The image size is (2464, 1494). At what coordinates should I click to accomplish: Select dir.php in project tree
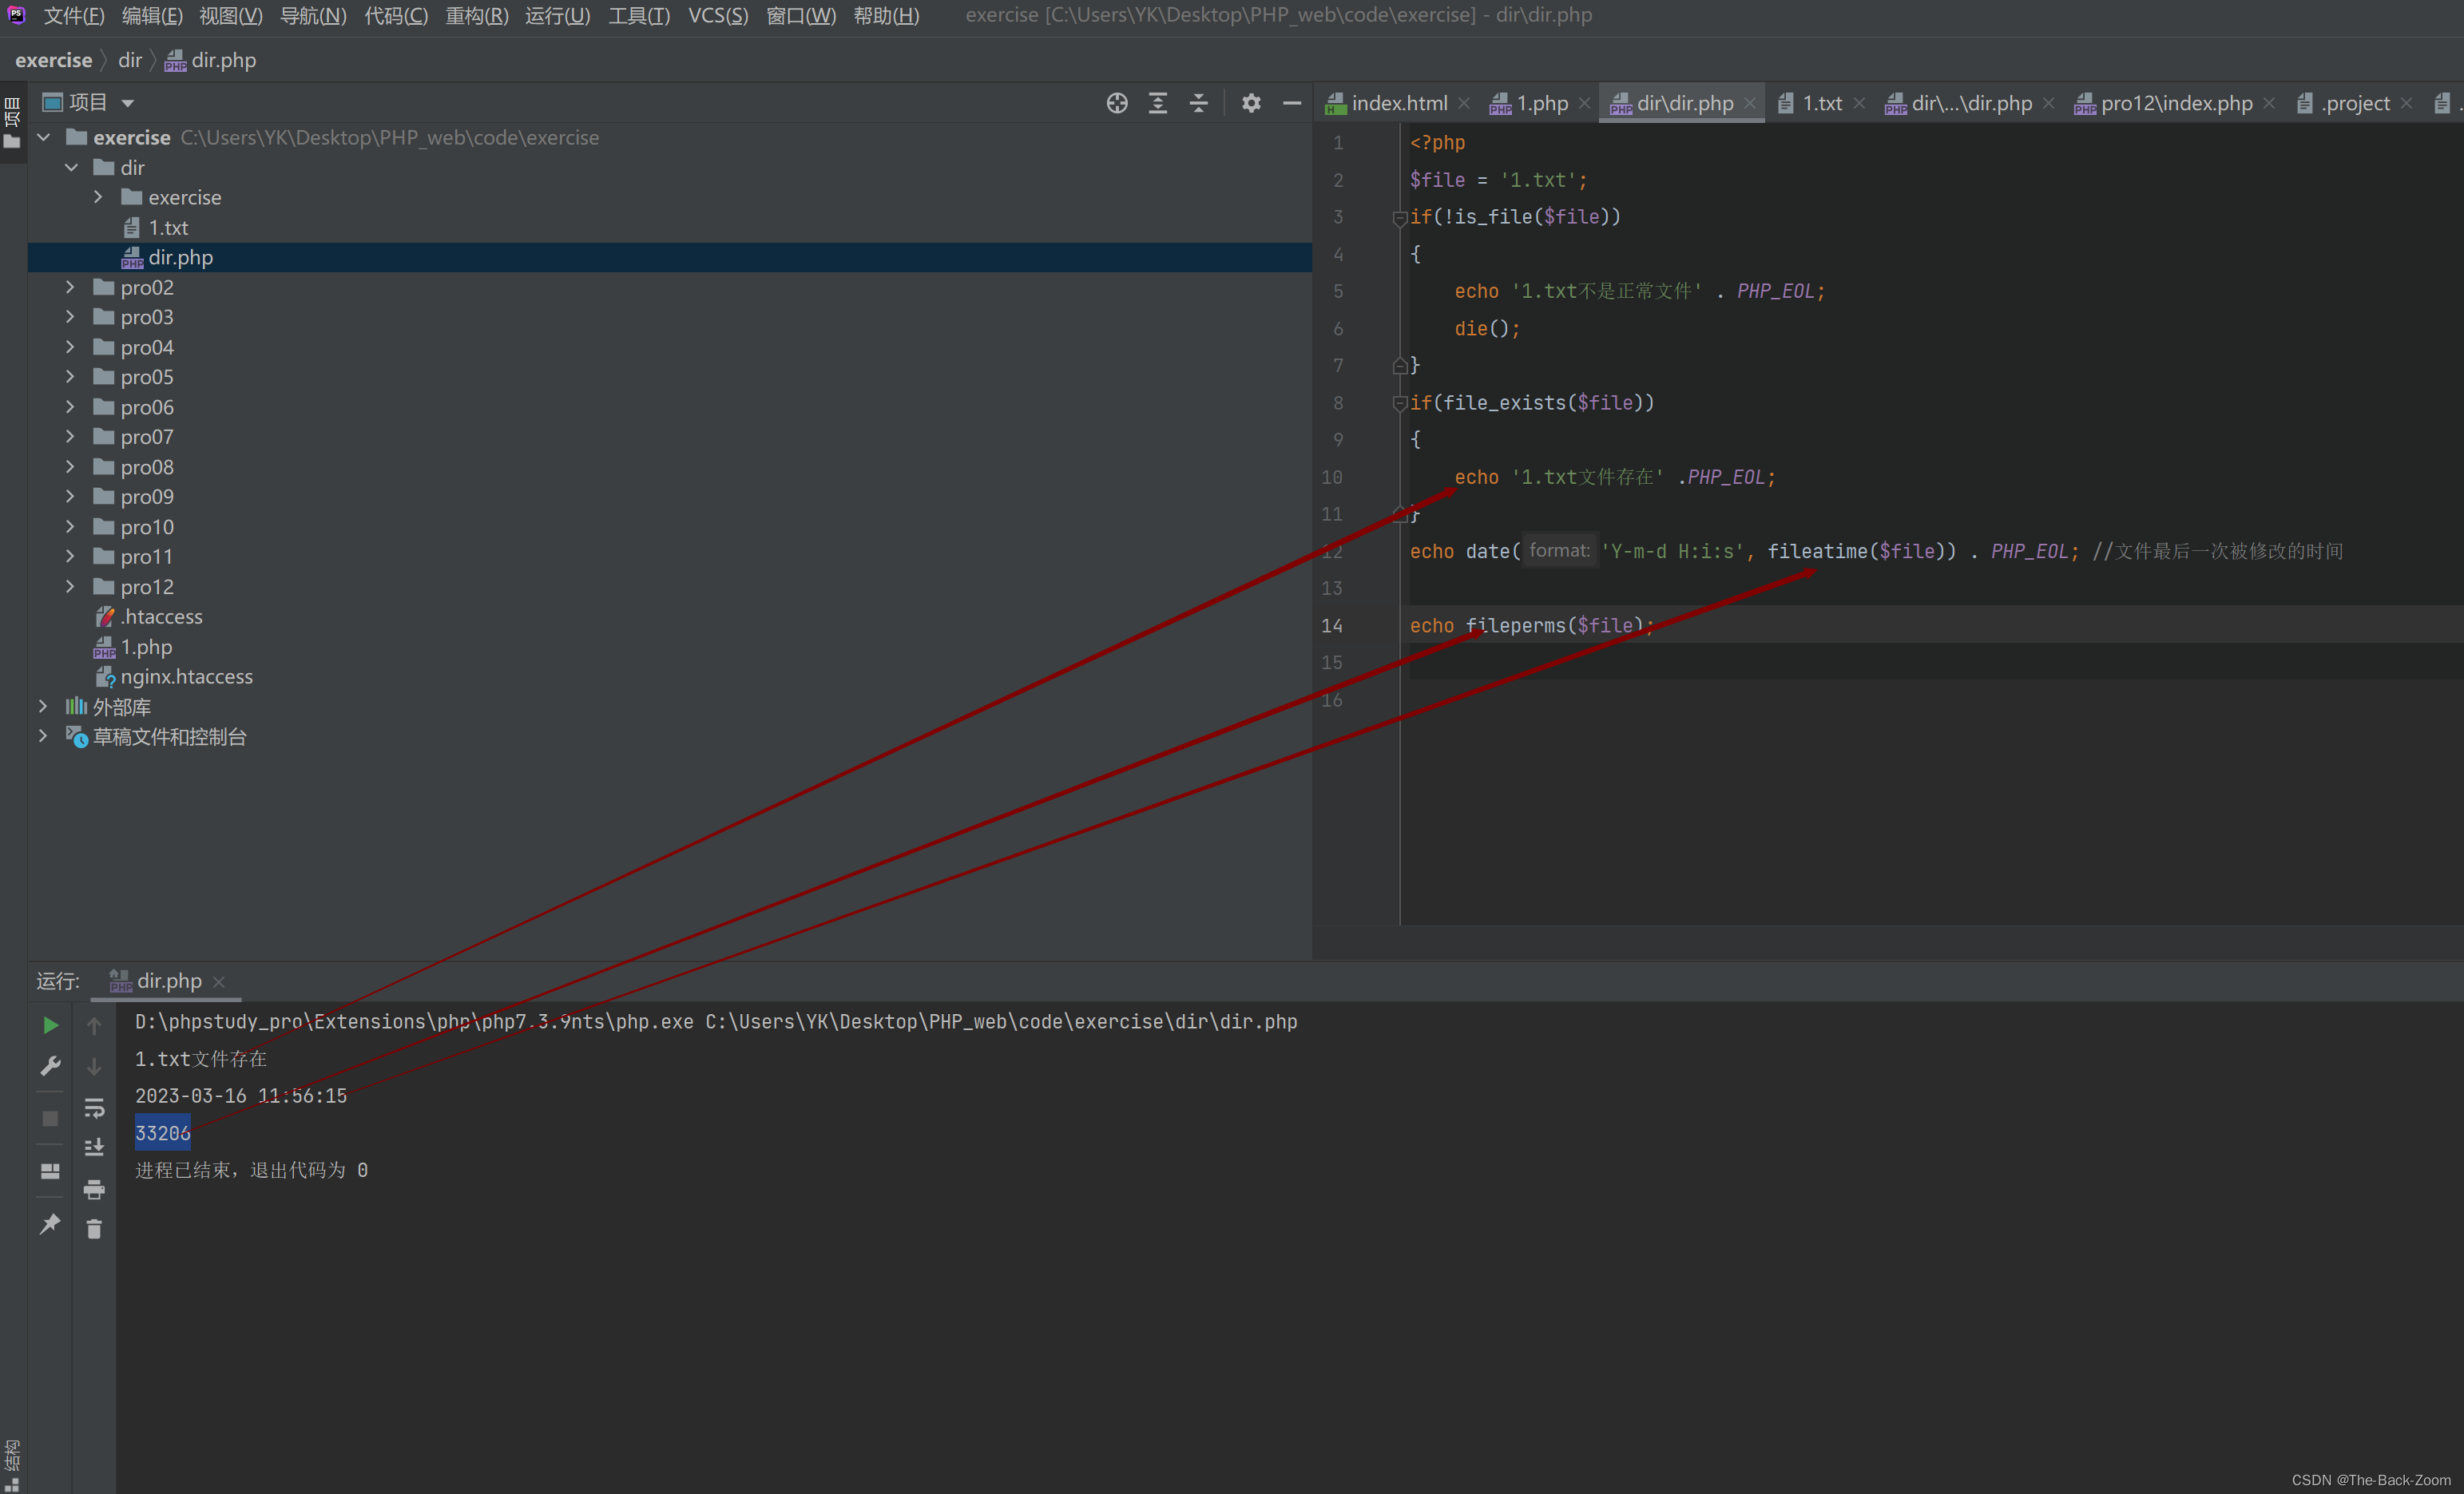(x=670, y=257)
